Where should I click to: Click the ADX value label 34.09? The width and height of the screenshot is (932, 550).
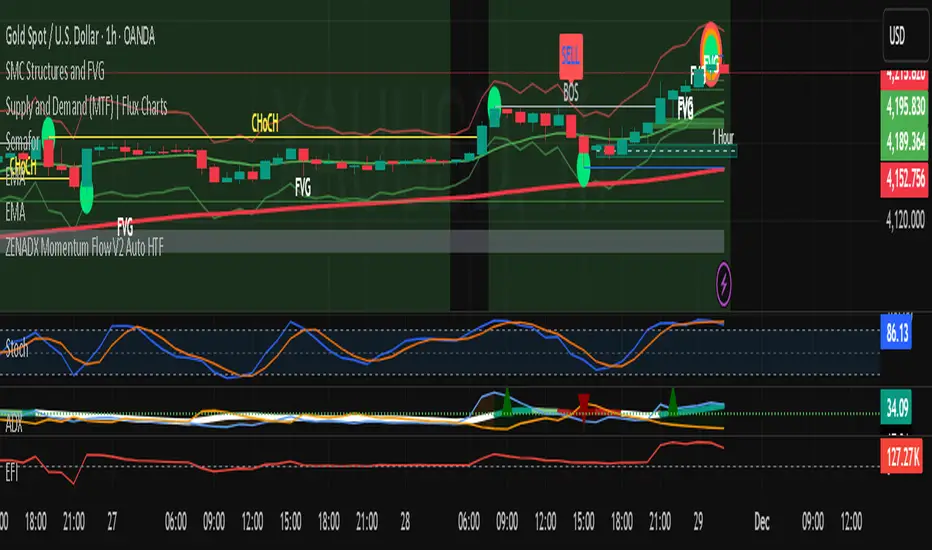tap(896, 408)
